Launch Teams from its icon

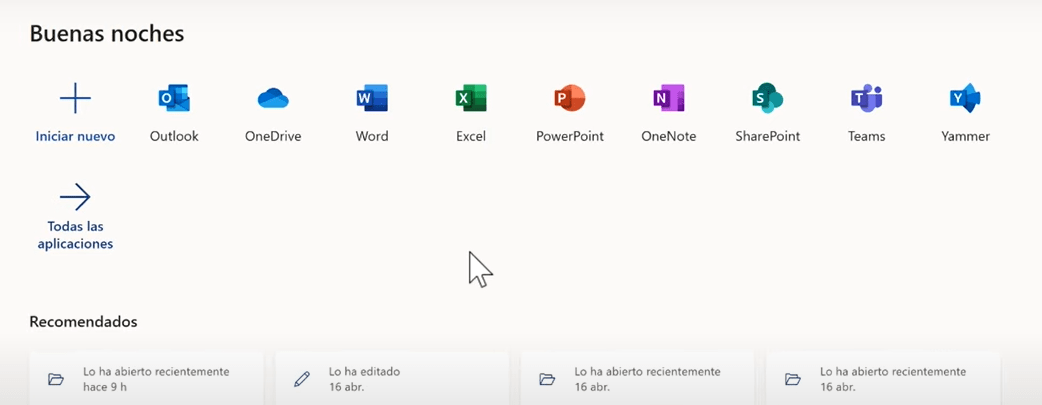click(x=867, y=98)
